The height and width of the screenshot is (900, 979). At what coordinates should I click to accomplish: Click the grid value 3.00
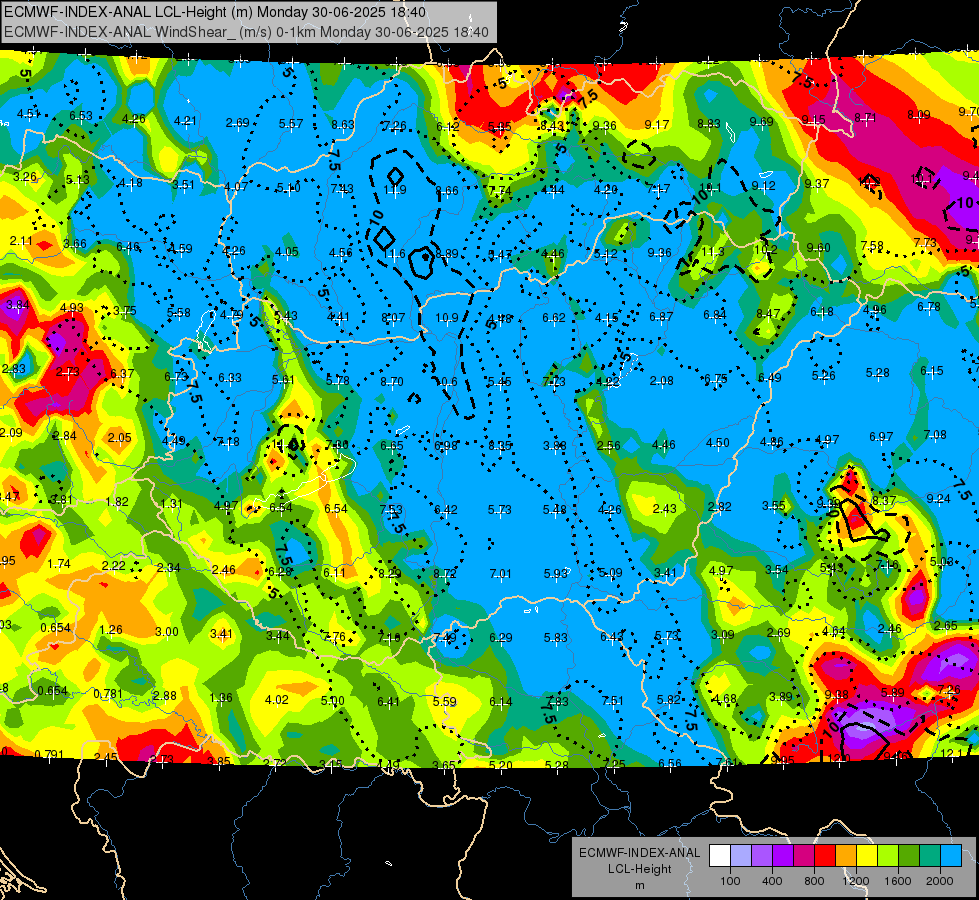167,632
